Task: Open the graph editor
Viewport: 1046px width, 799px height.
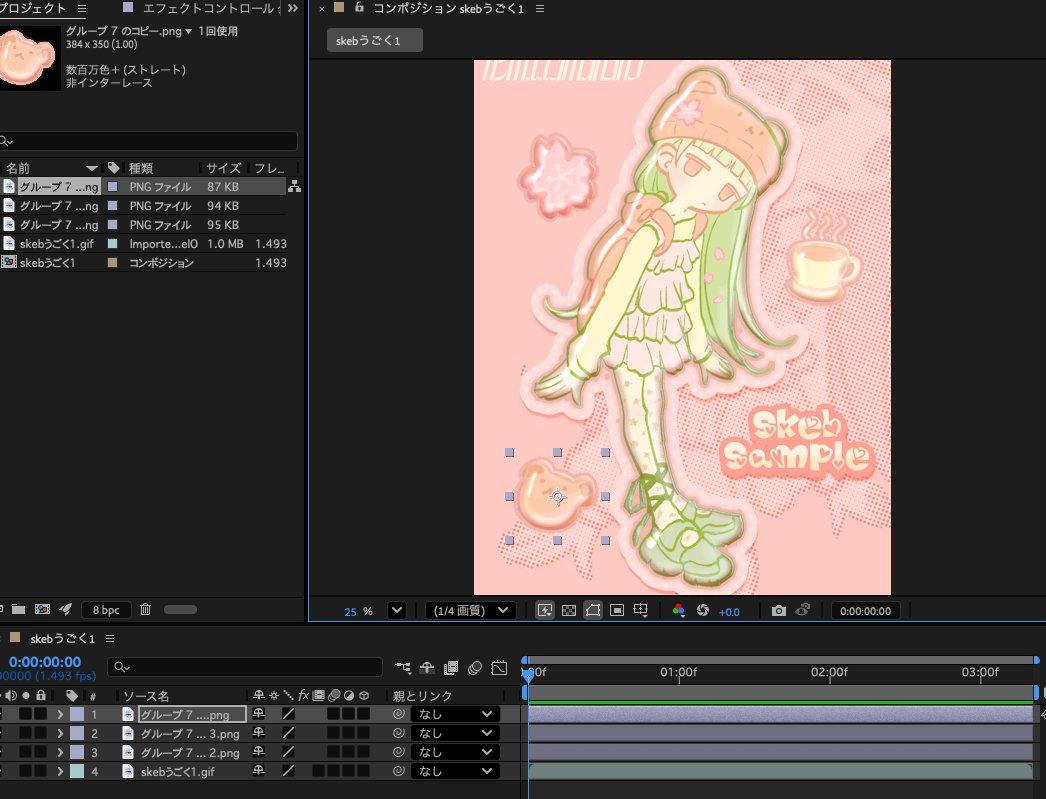Action: tap(499, 668)
